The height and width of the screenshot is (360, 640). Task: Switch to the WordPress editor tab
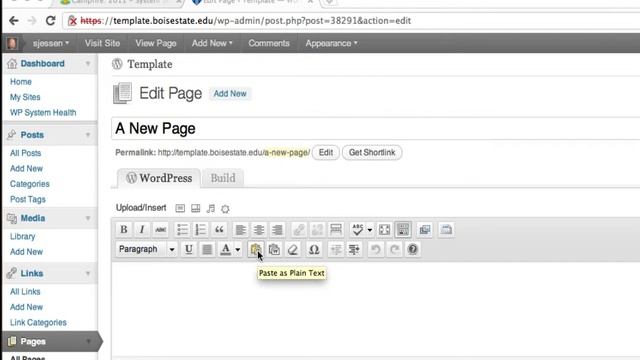(159, 178)
